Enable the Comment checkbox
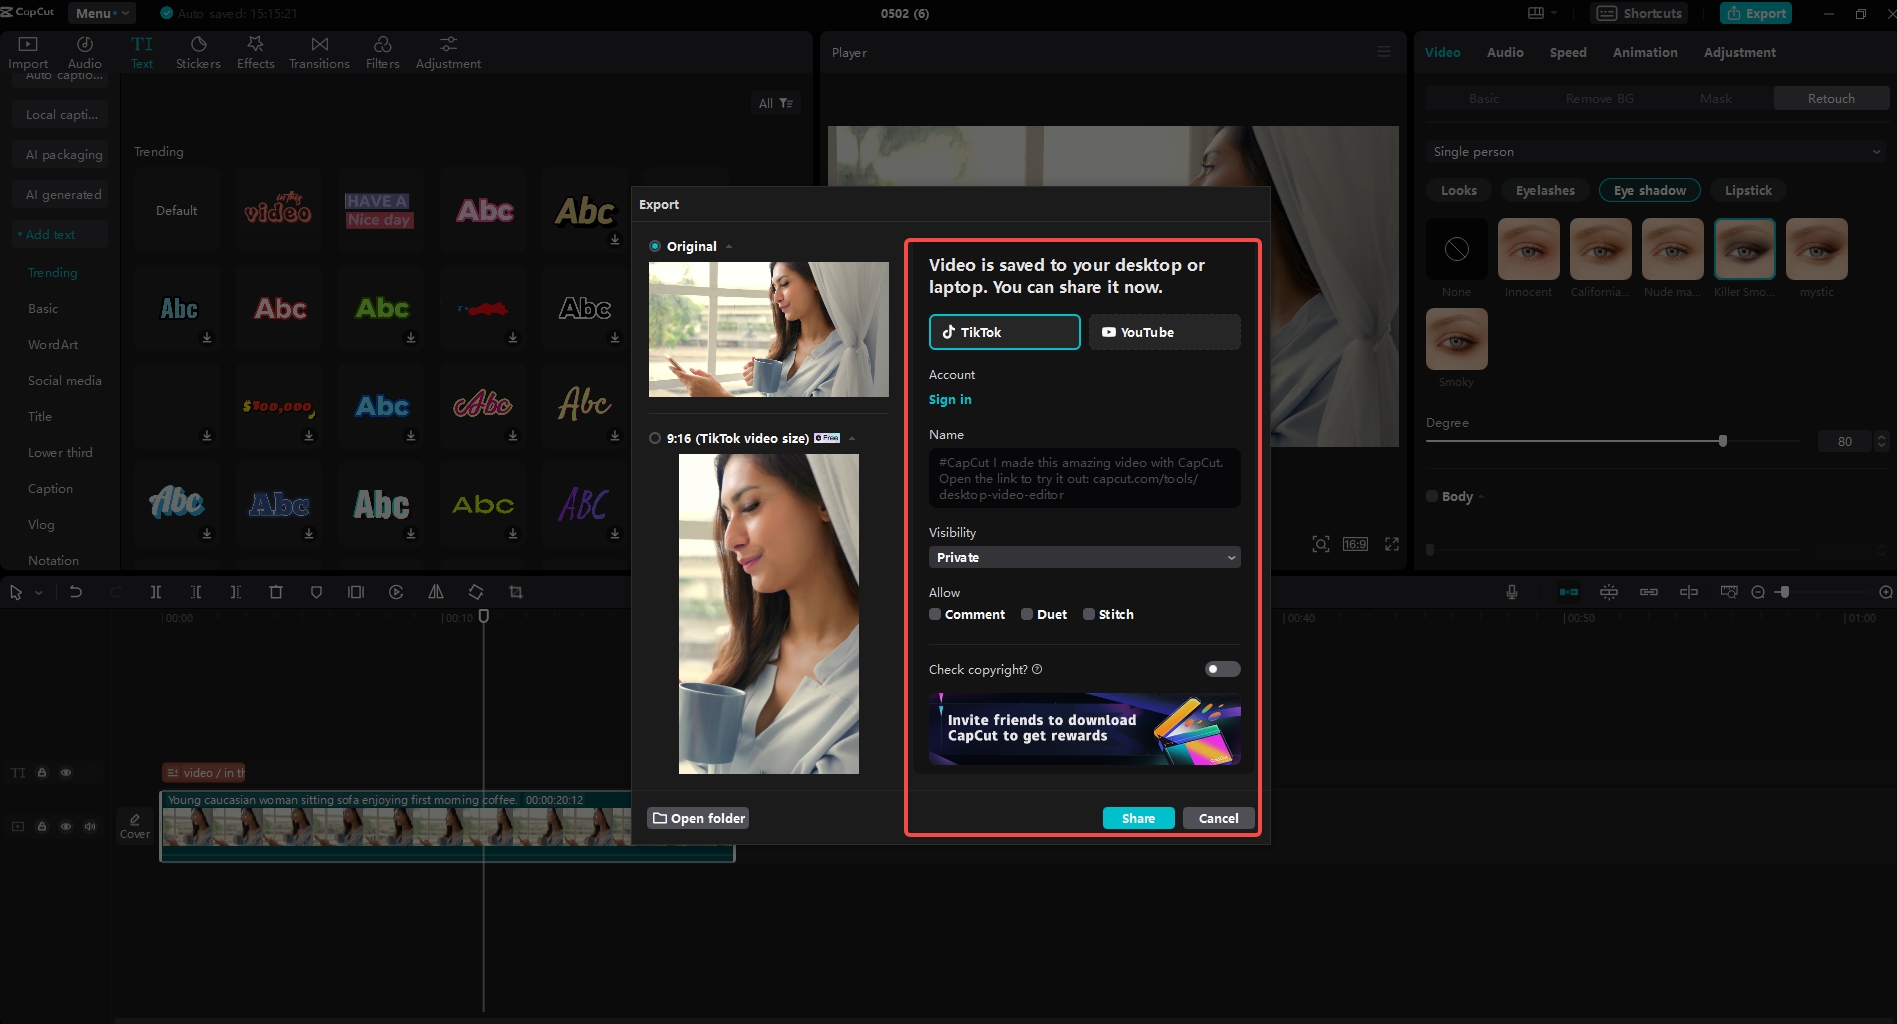The image size is (1897, 1024). click(936, 614)
